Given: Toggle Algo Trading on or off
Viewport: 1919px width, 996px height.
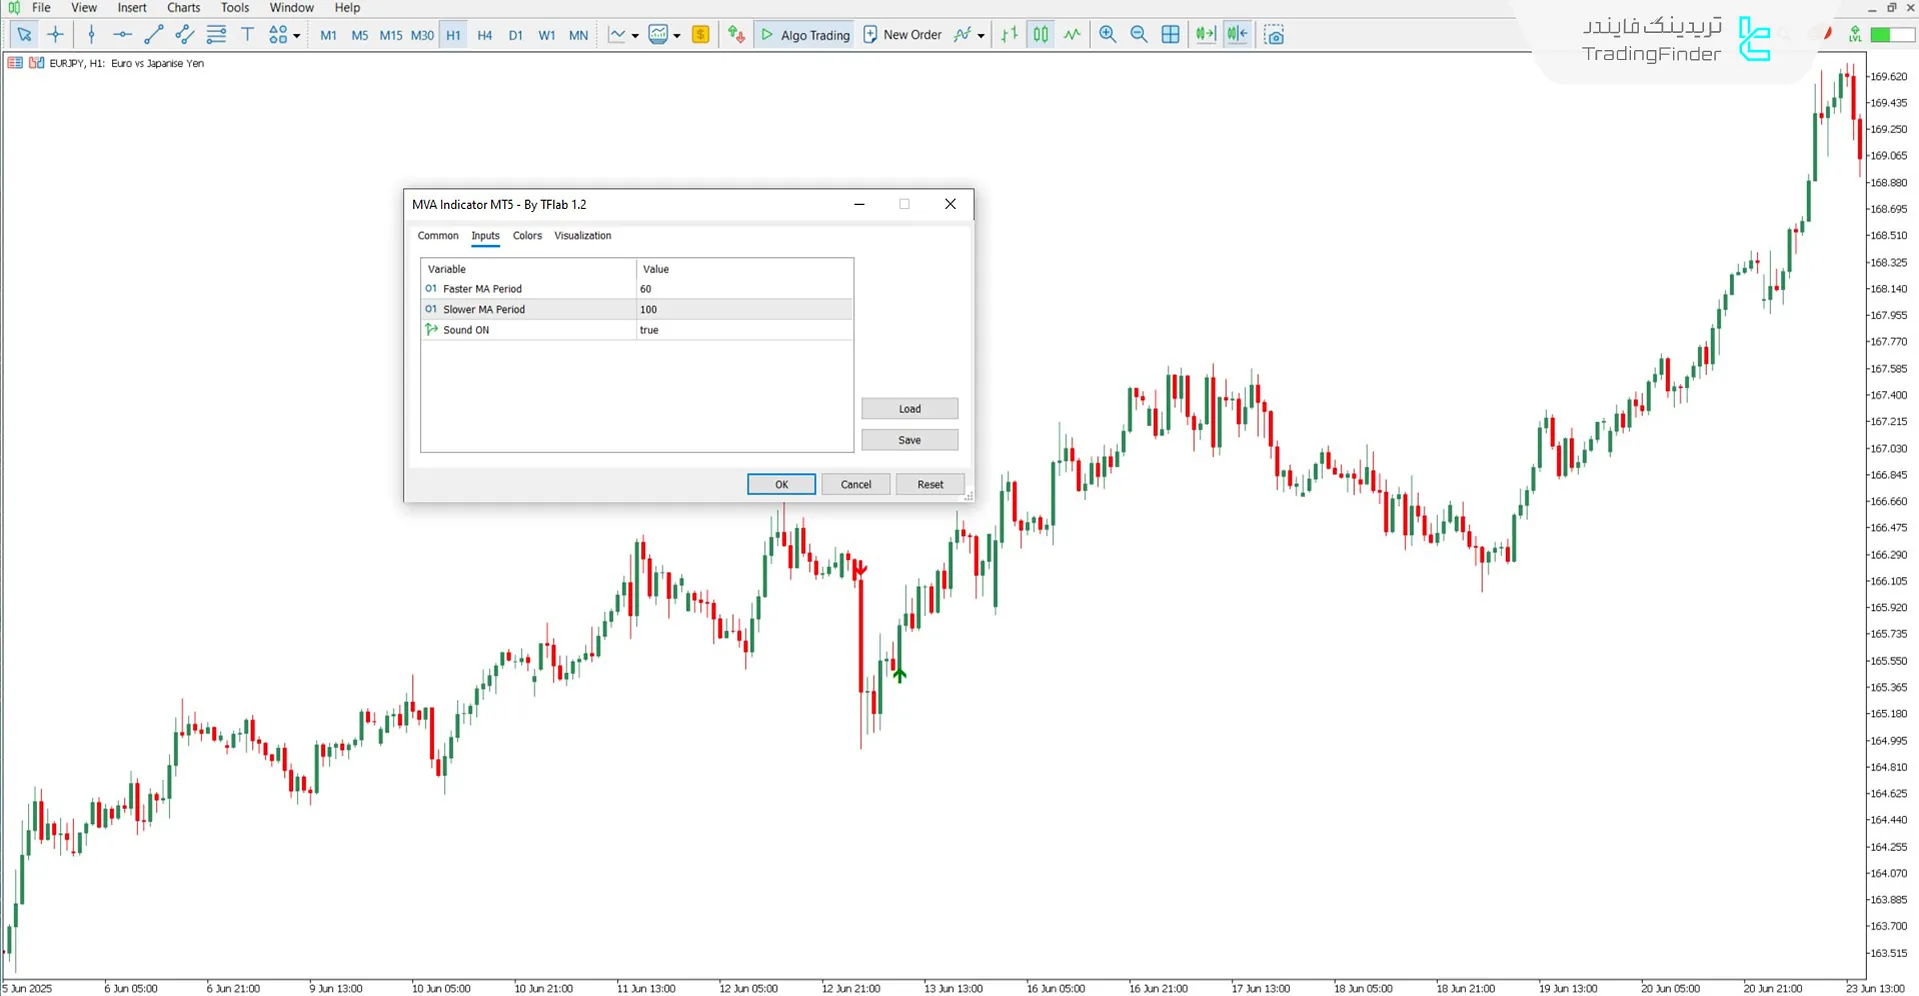Looking at the screenshot, I should 805,35.
